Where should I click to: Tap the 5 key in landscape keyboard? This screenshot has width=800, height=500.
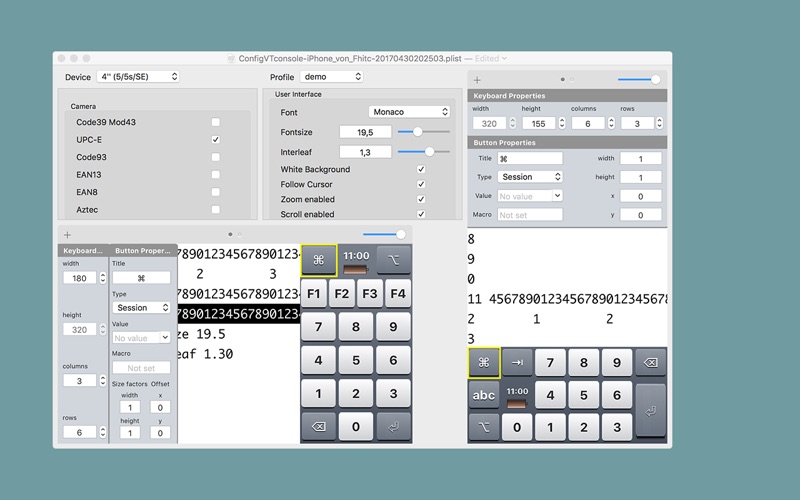[584, 395]
